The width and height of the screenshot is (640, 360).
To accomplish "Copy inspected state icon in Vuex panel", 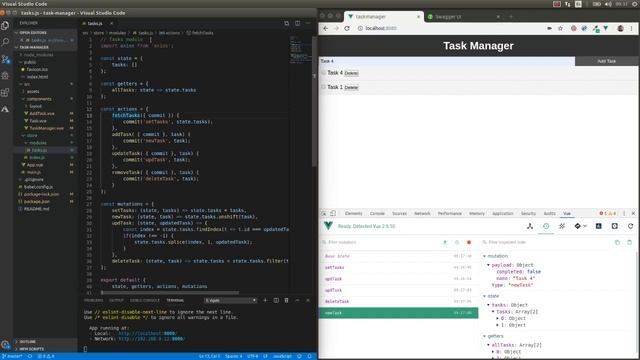I will tap(617, 242).
